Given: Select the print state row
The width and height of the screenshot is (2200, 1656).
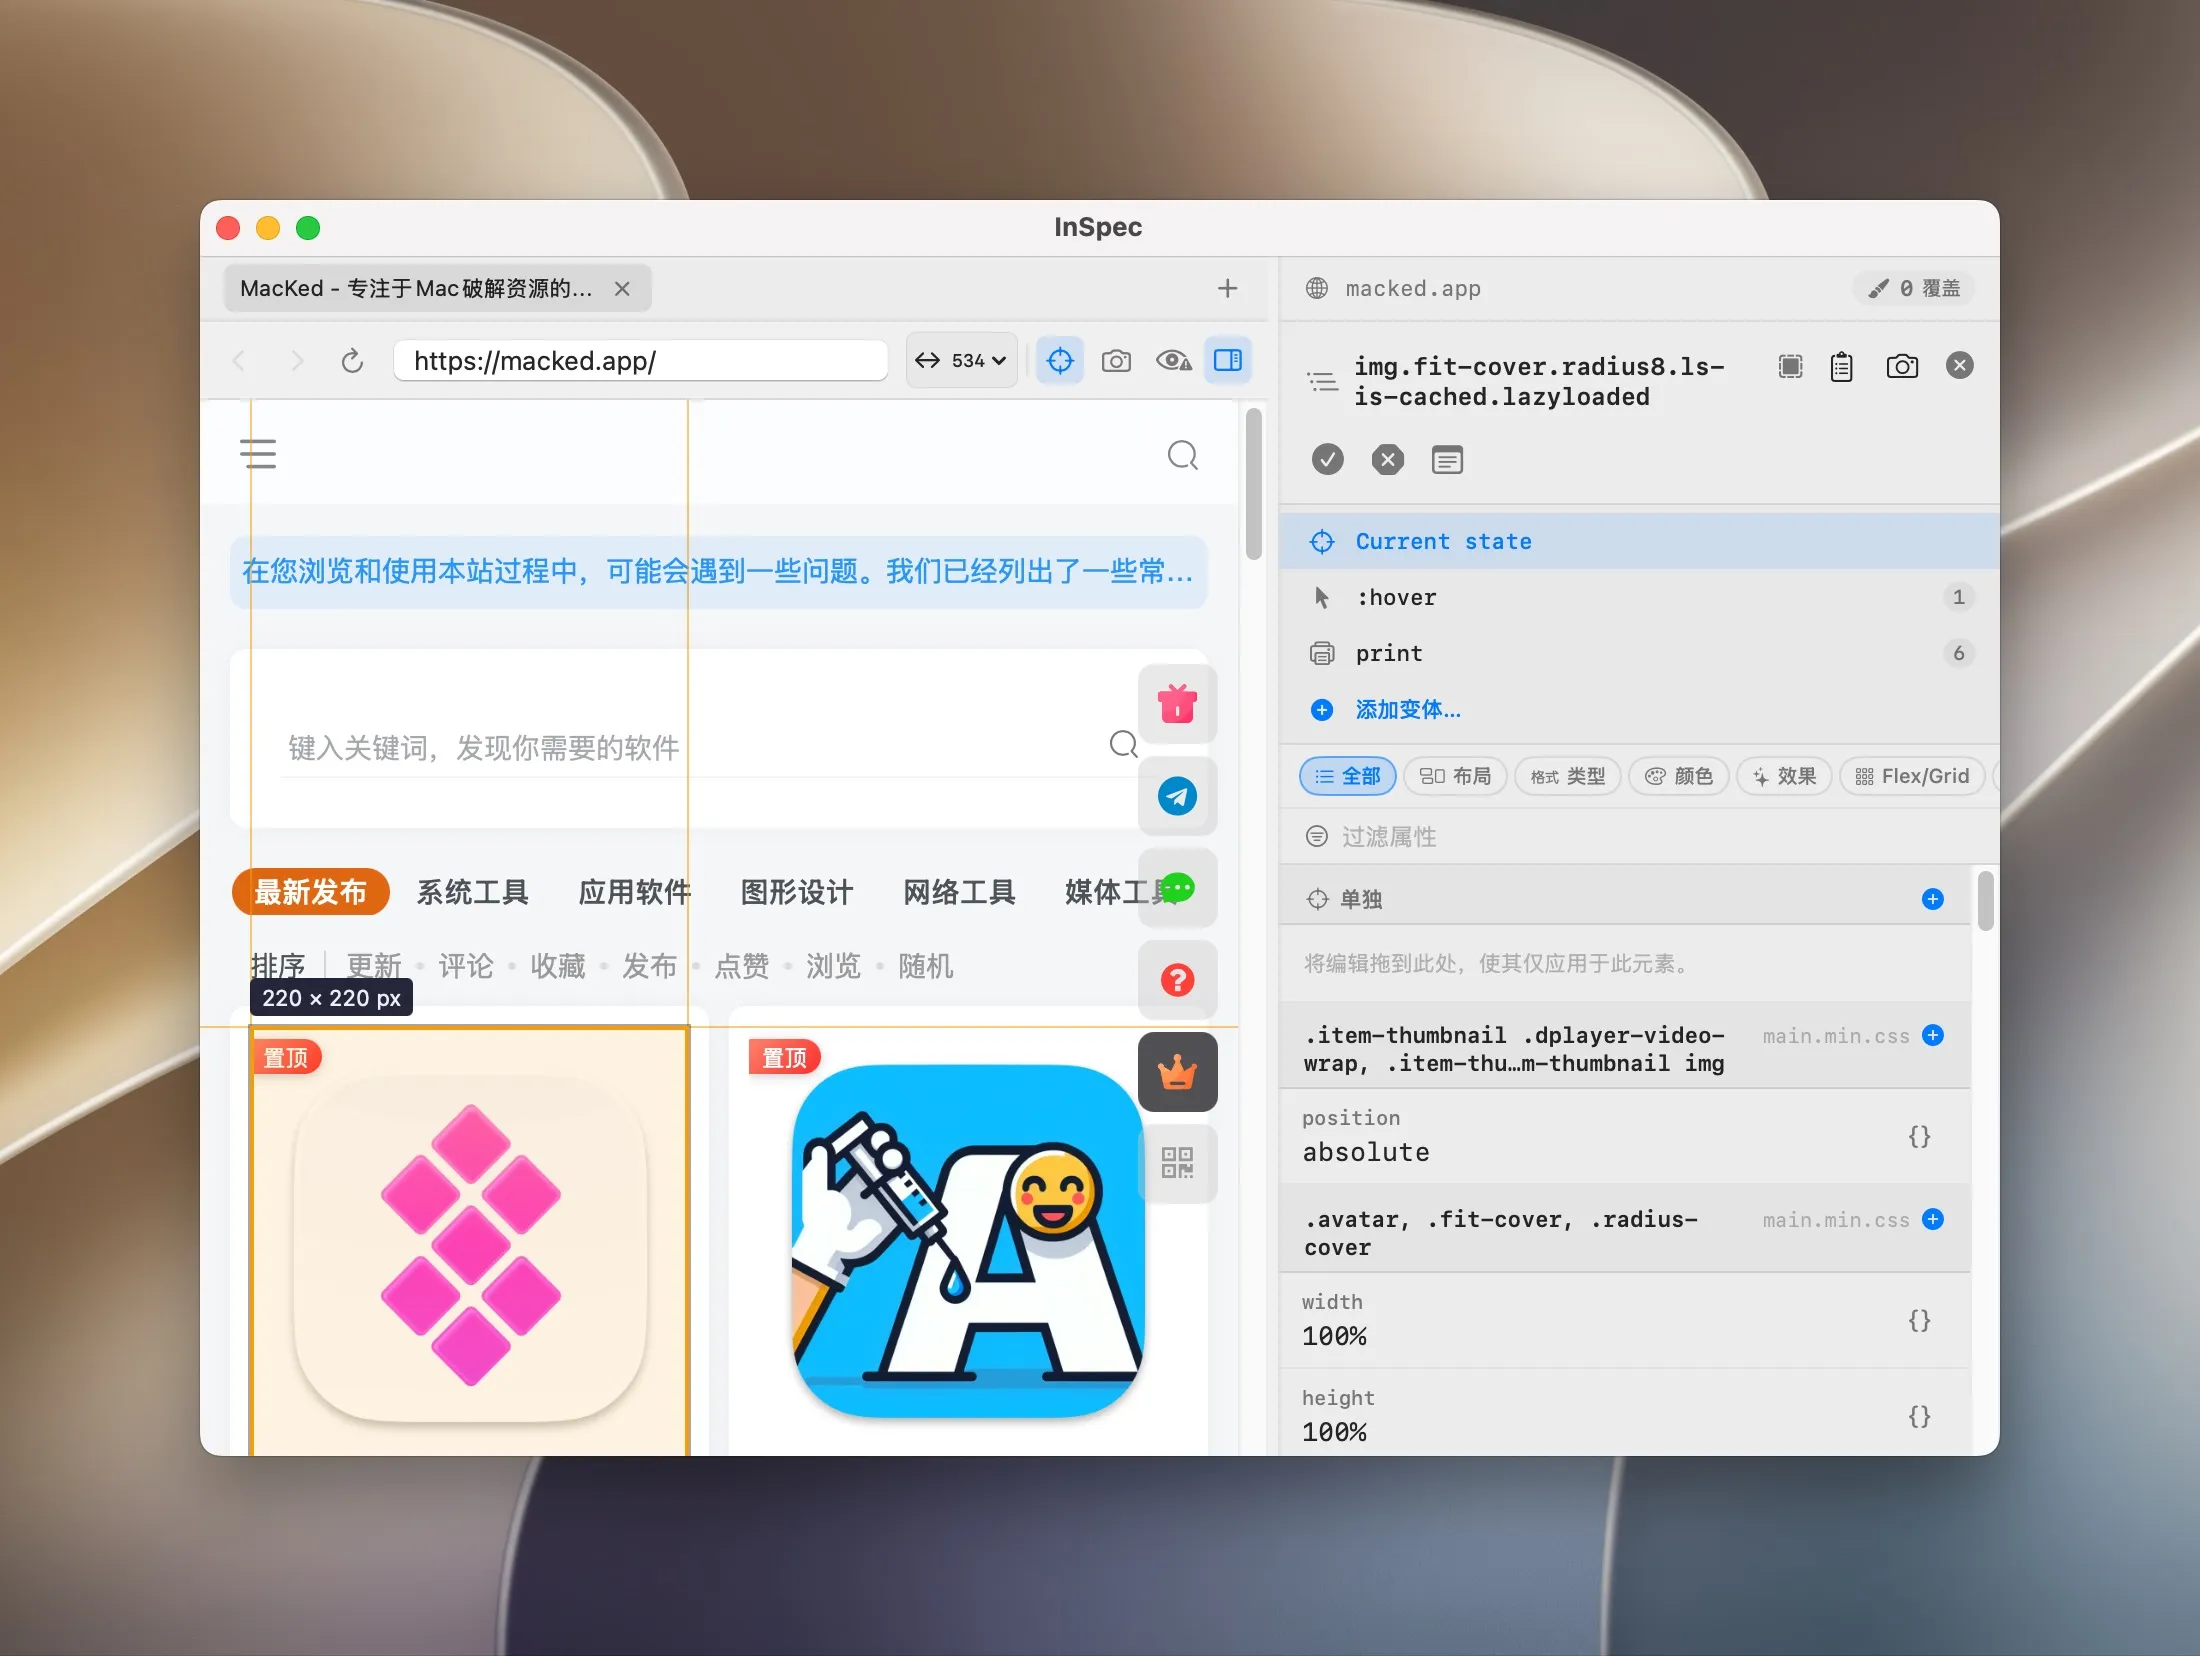Looking at the screenshot, I should point(1639,653).
